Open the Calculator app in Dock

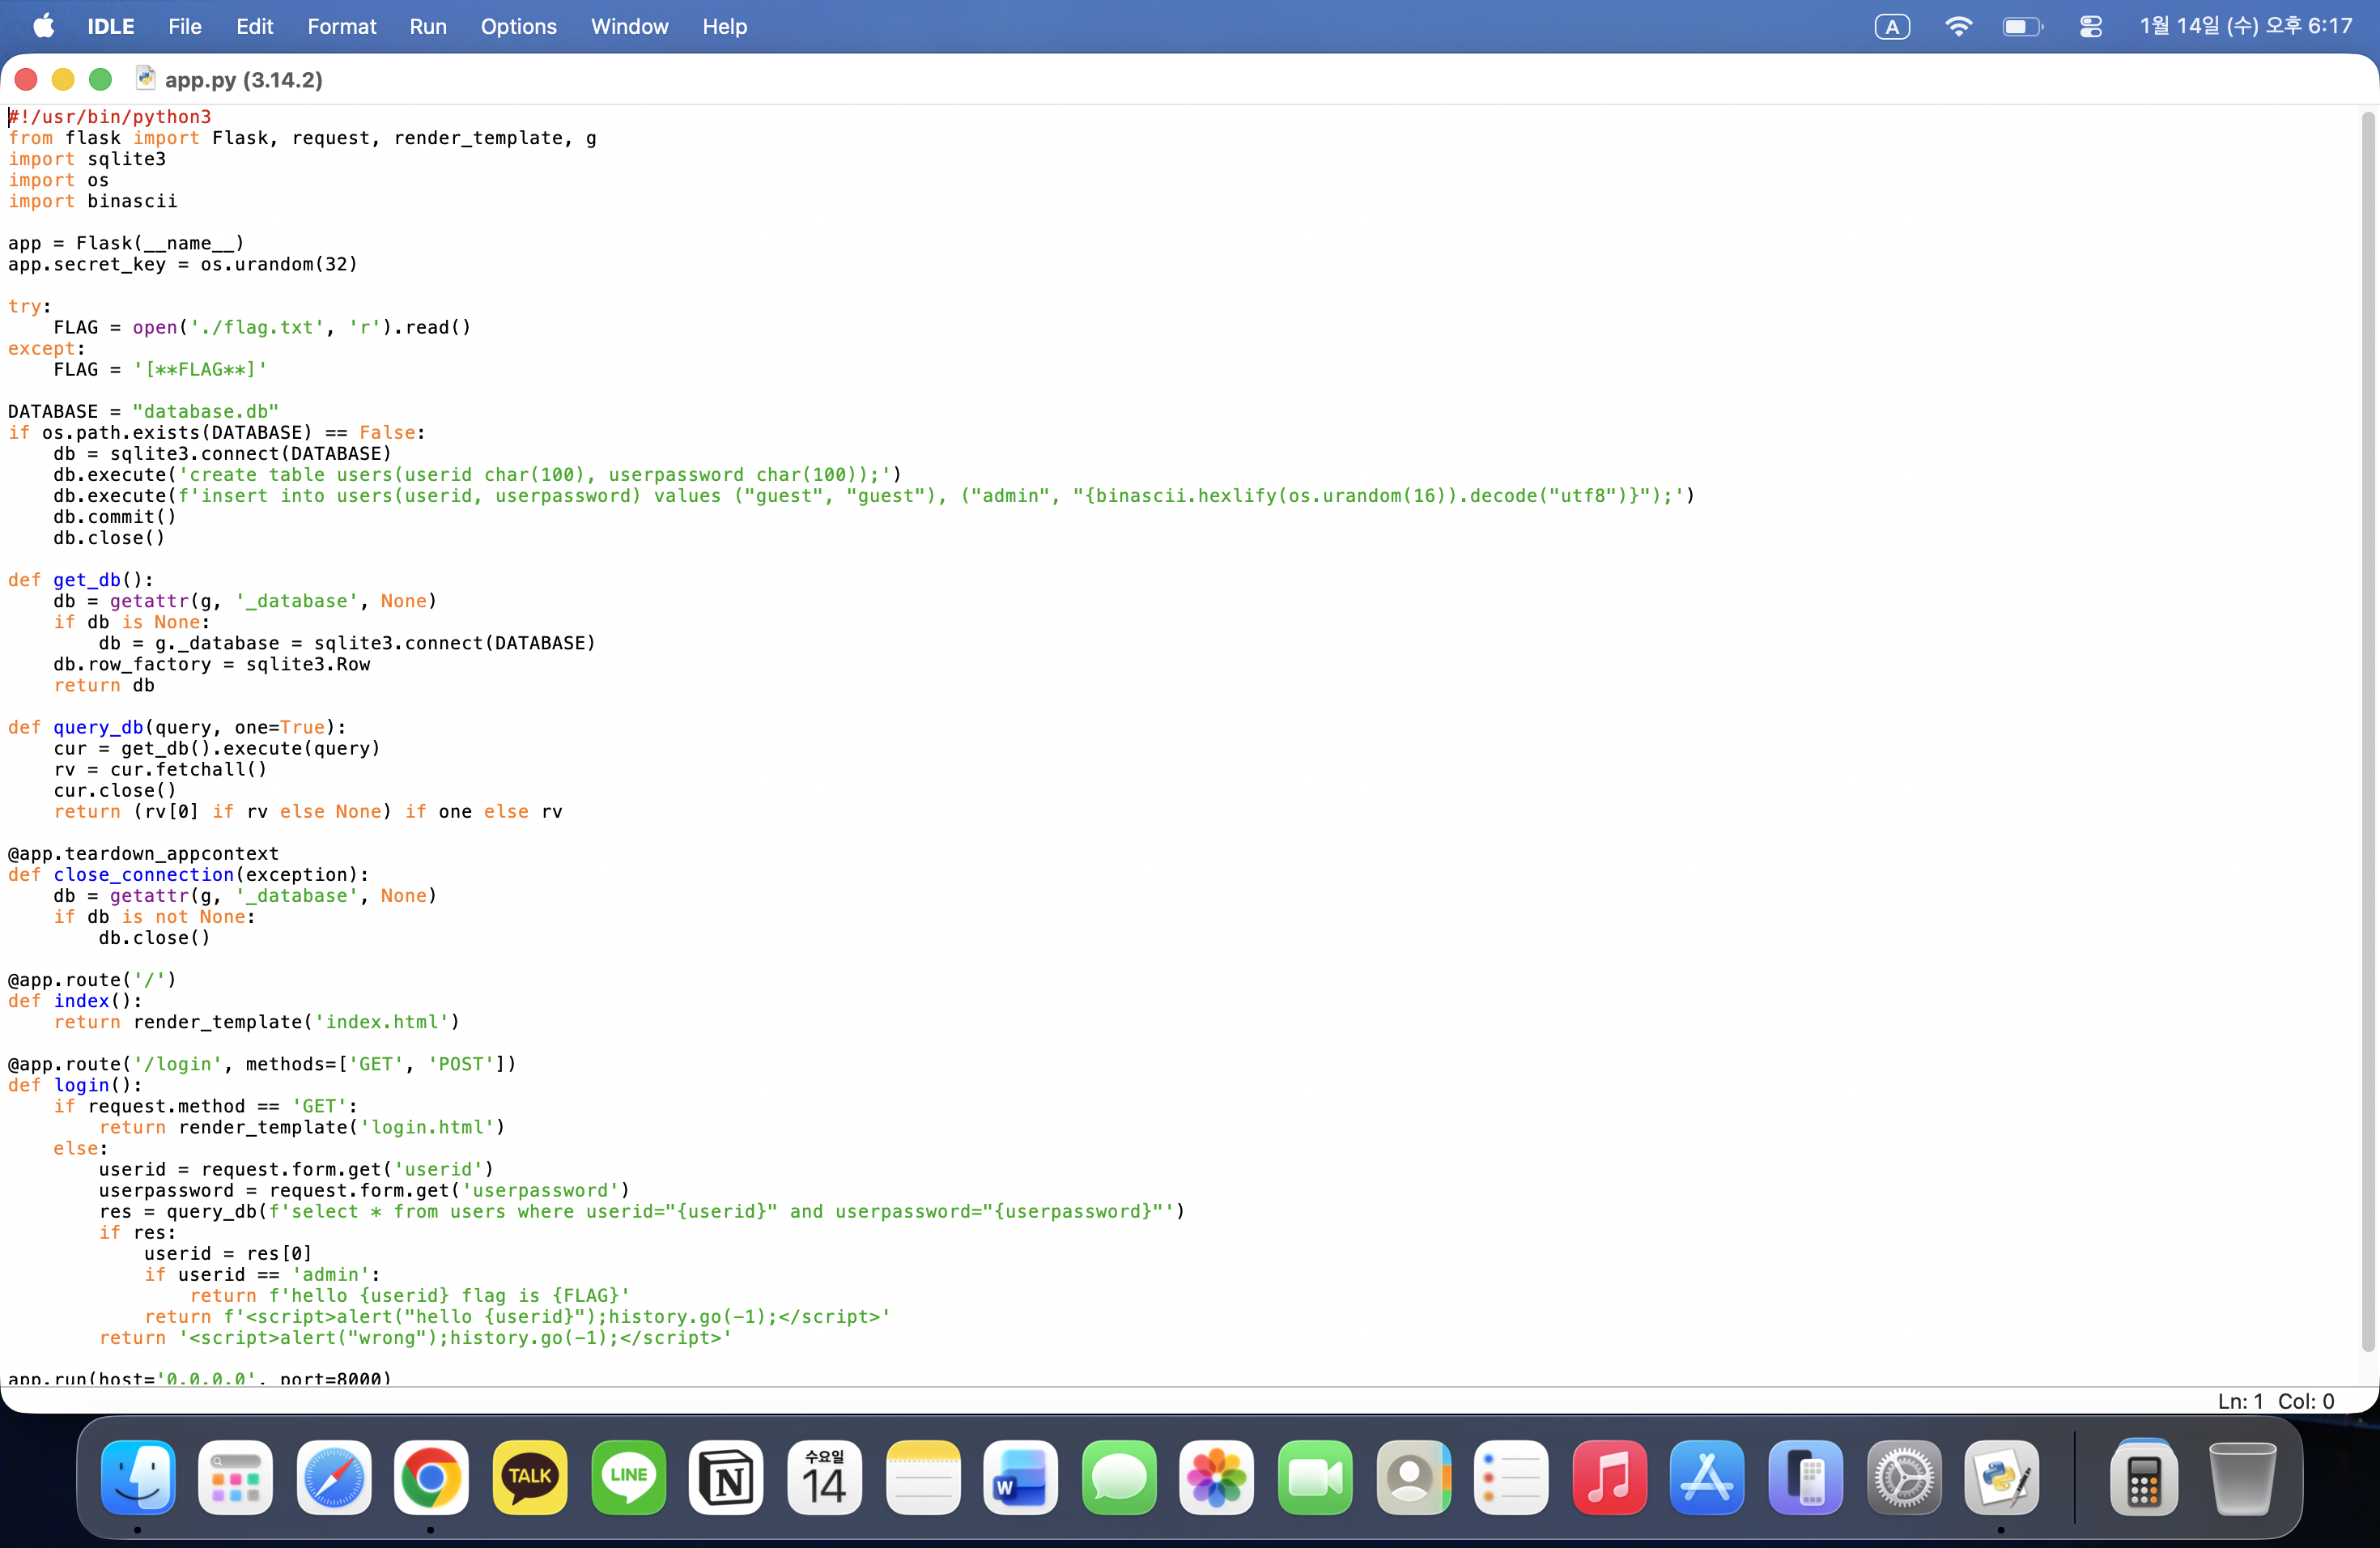point(2143,1477)
